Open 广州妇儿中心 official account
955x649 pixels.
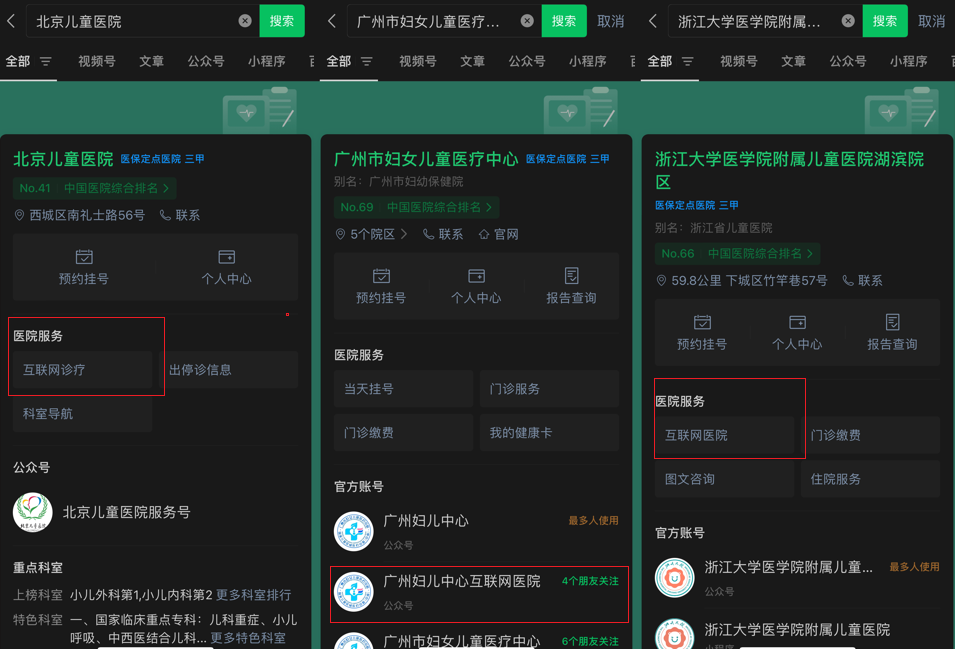point(476,531)
